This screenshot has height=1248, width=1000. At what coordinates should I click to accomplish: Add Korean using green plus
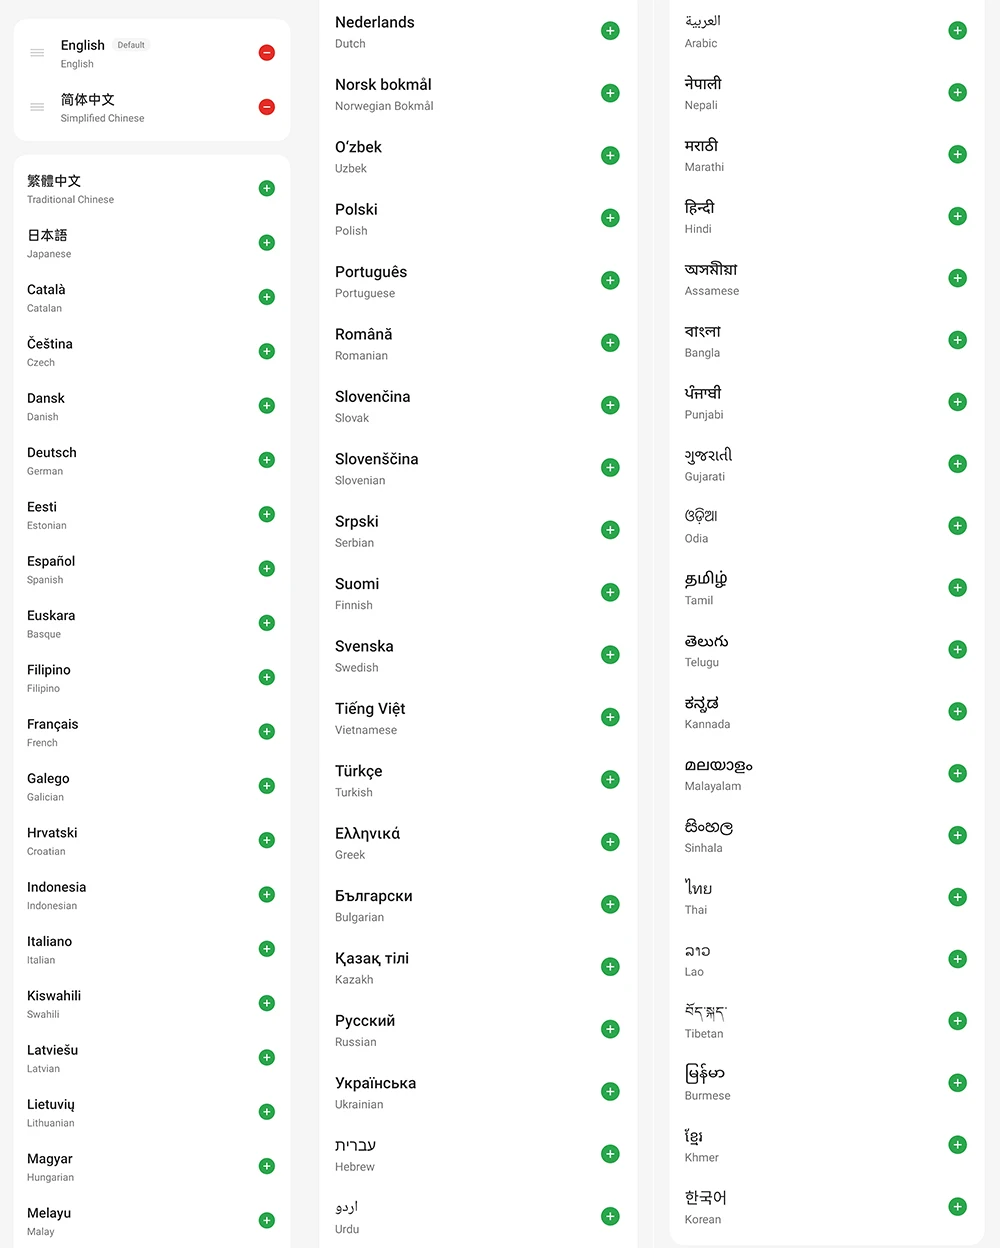click(x=957, y=1207)
